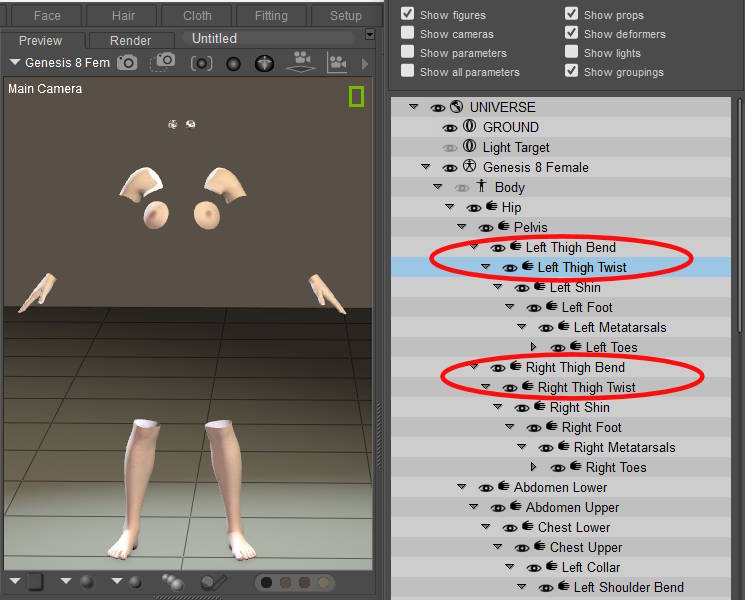Click the prop icon beside Light Target
Image resolution: width=745 pixels, height=600 pixels.
tap(469, 146)
